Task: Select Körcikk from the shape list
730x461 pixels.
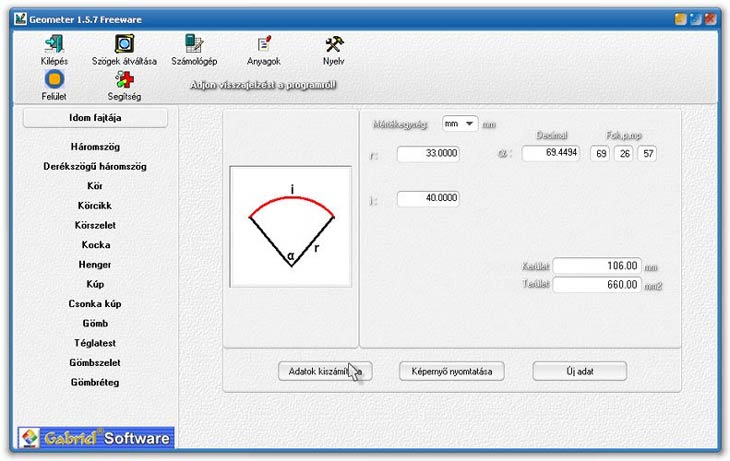Action: (95, 206)
